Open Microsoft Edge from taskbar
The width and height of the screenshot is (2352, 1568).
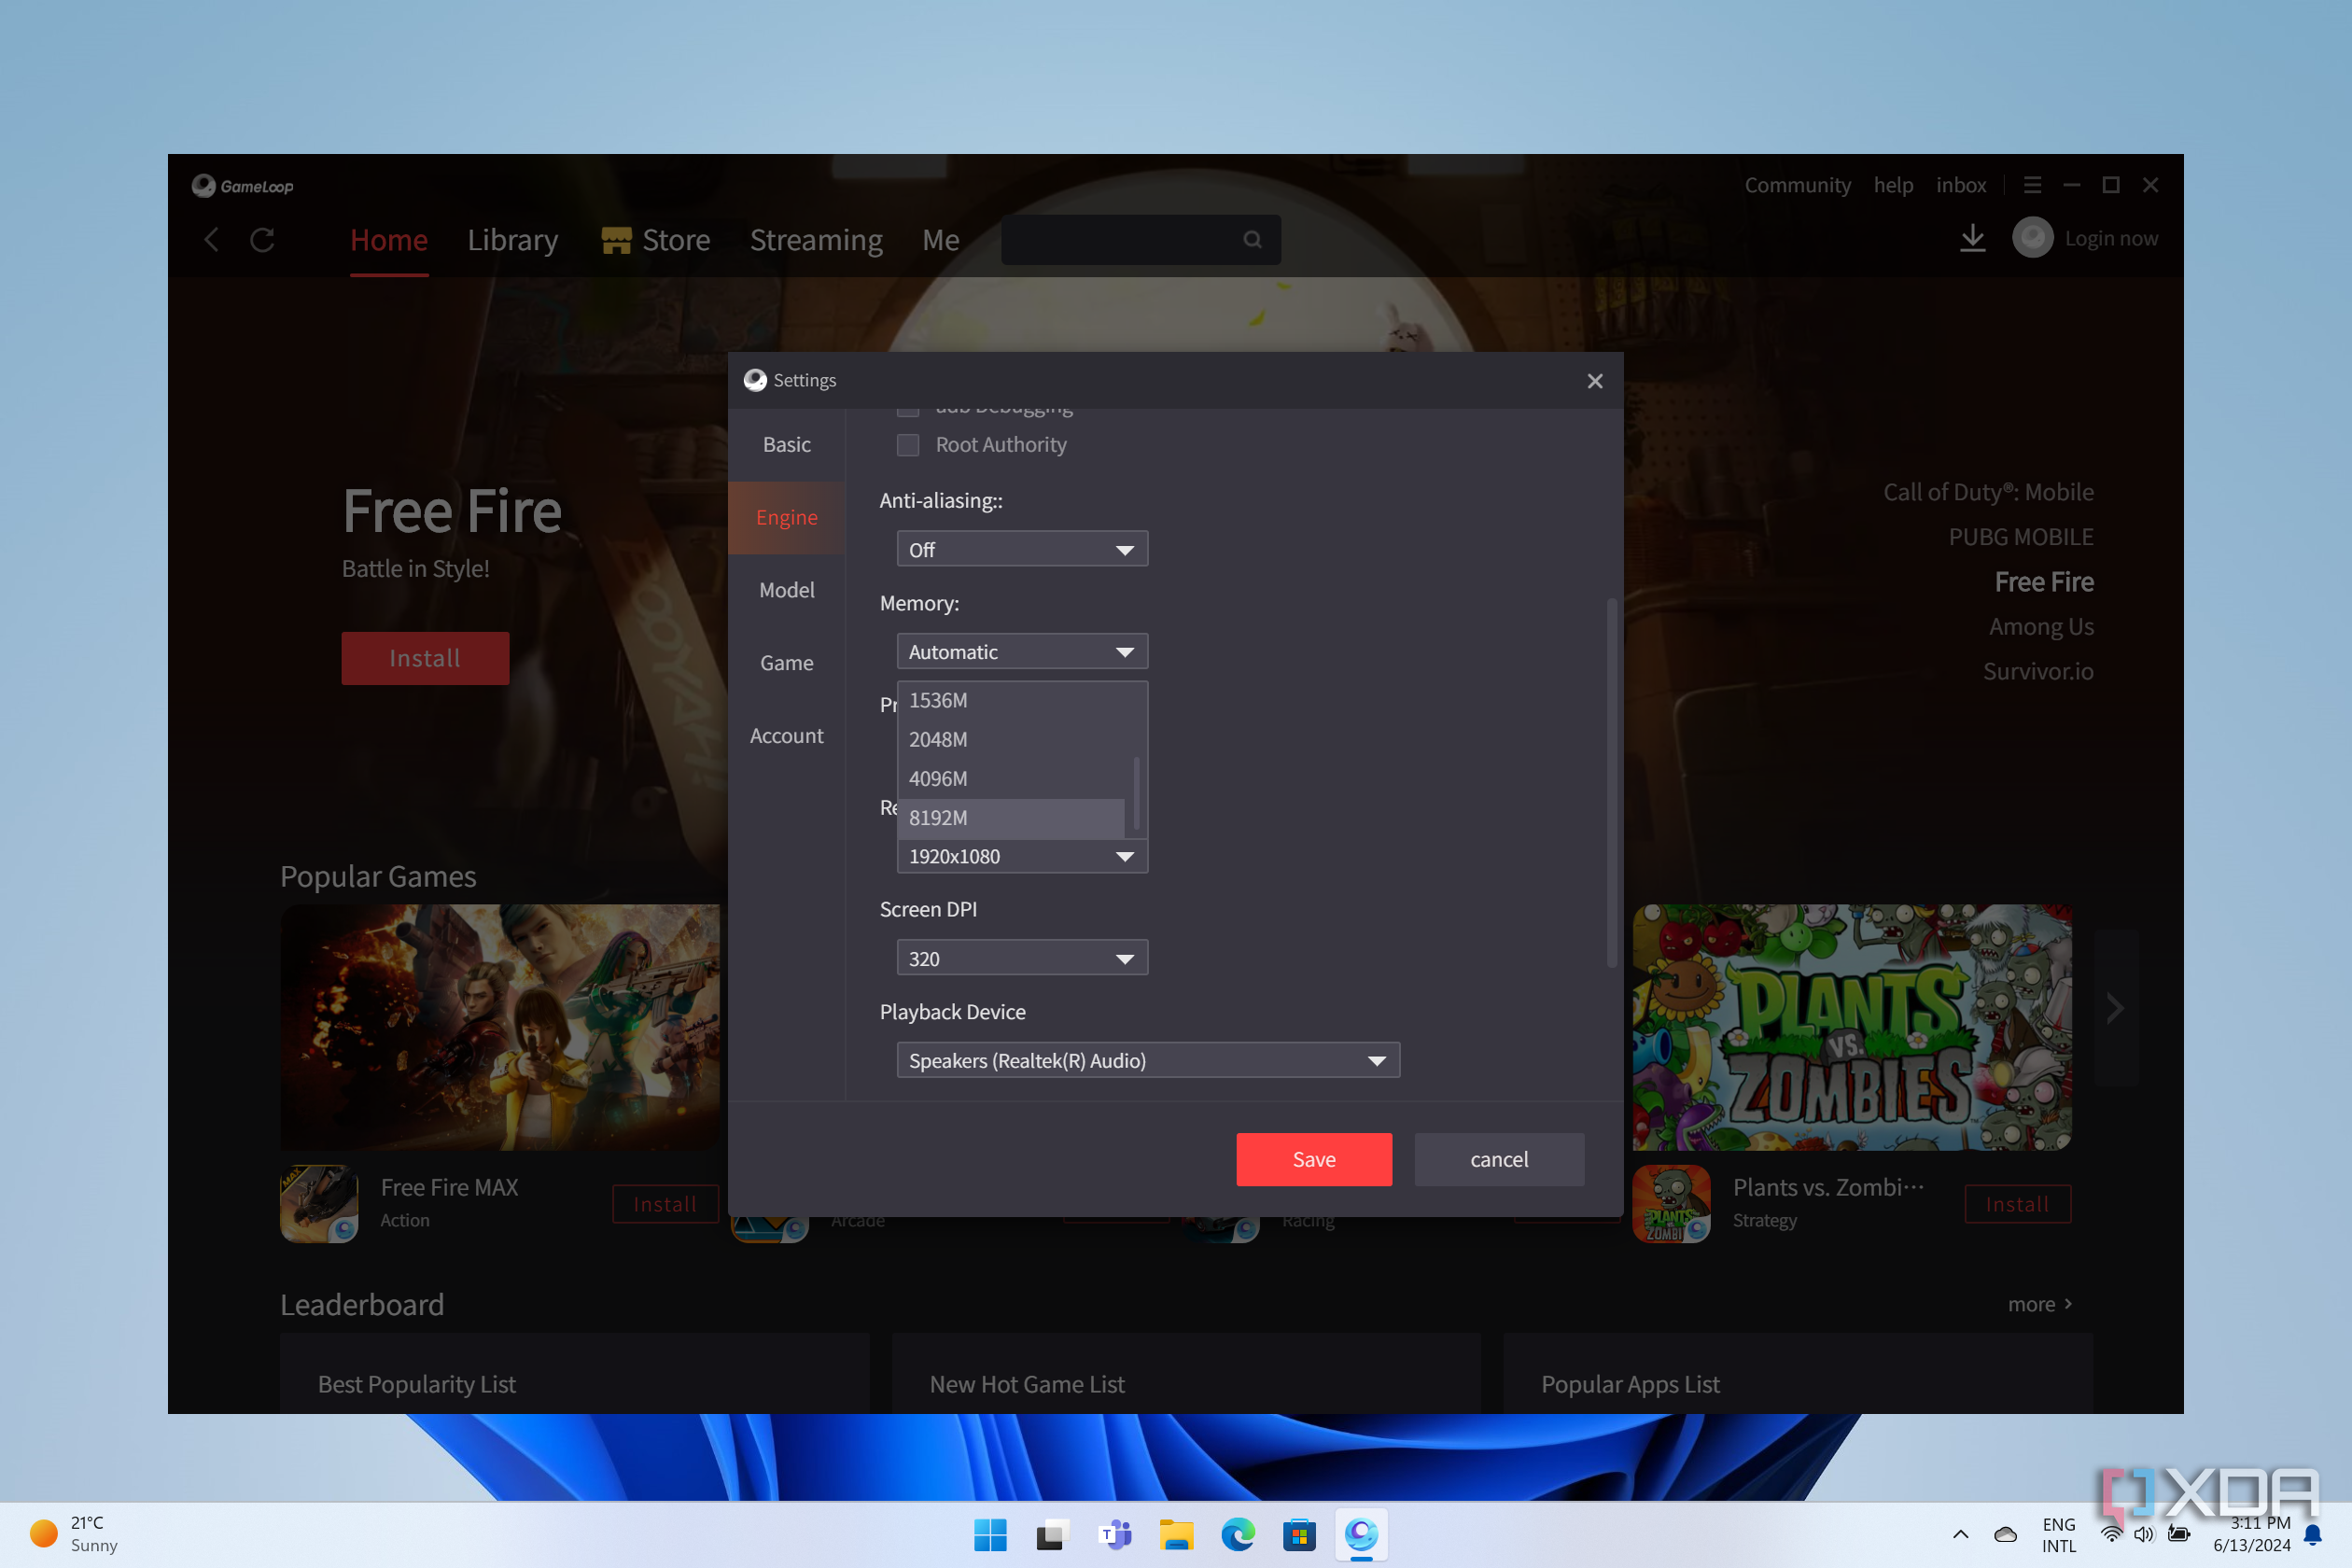(1238, 1534)
